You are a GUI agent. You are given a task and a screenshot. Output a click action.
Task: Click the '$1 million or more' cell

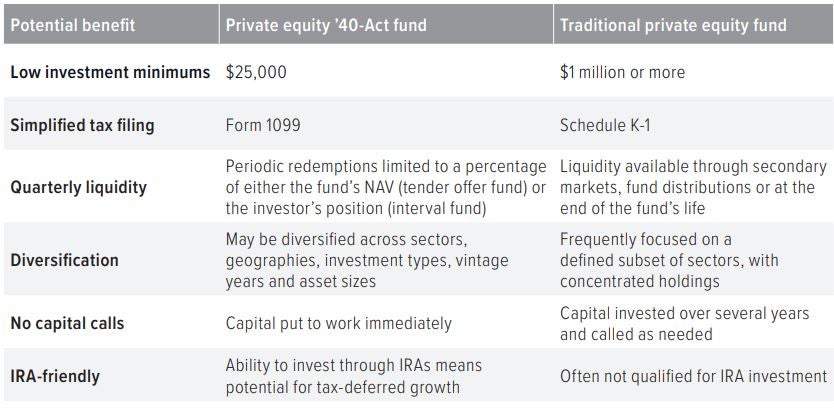[x=622, y=72]
